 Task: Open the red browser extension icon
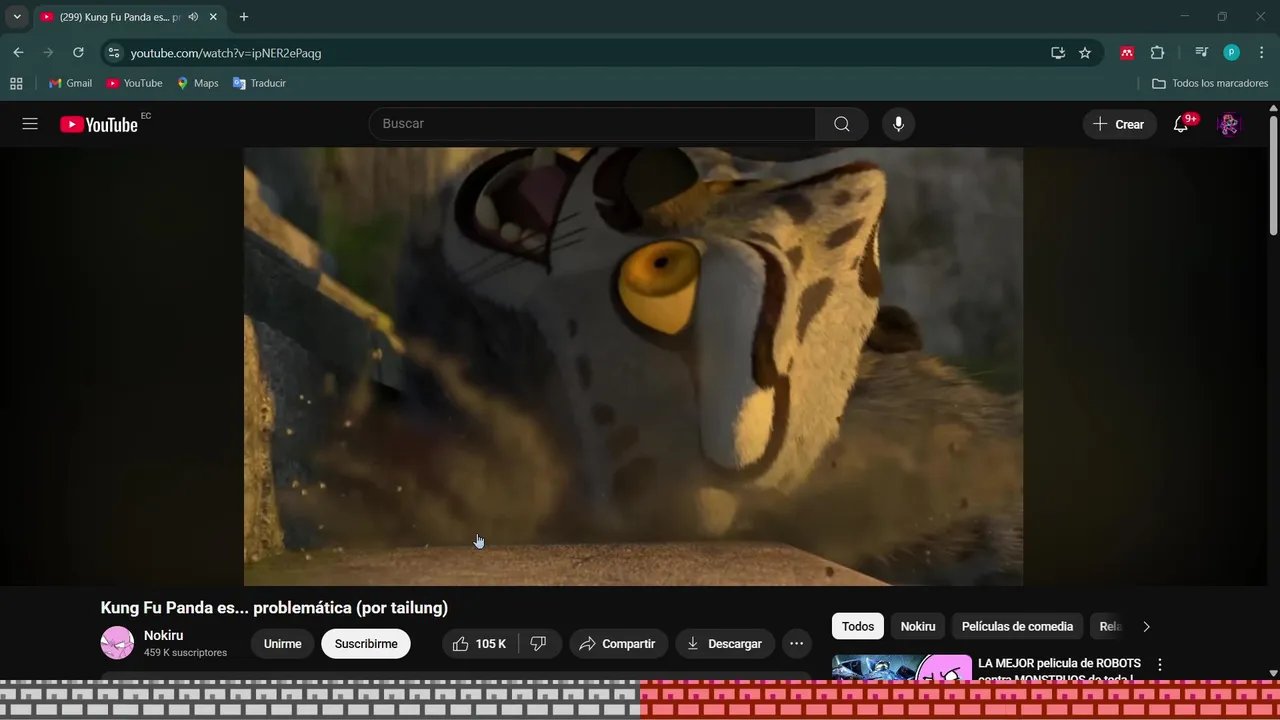click(x=1127, y=53)
